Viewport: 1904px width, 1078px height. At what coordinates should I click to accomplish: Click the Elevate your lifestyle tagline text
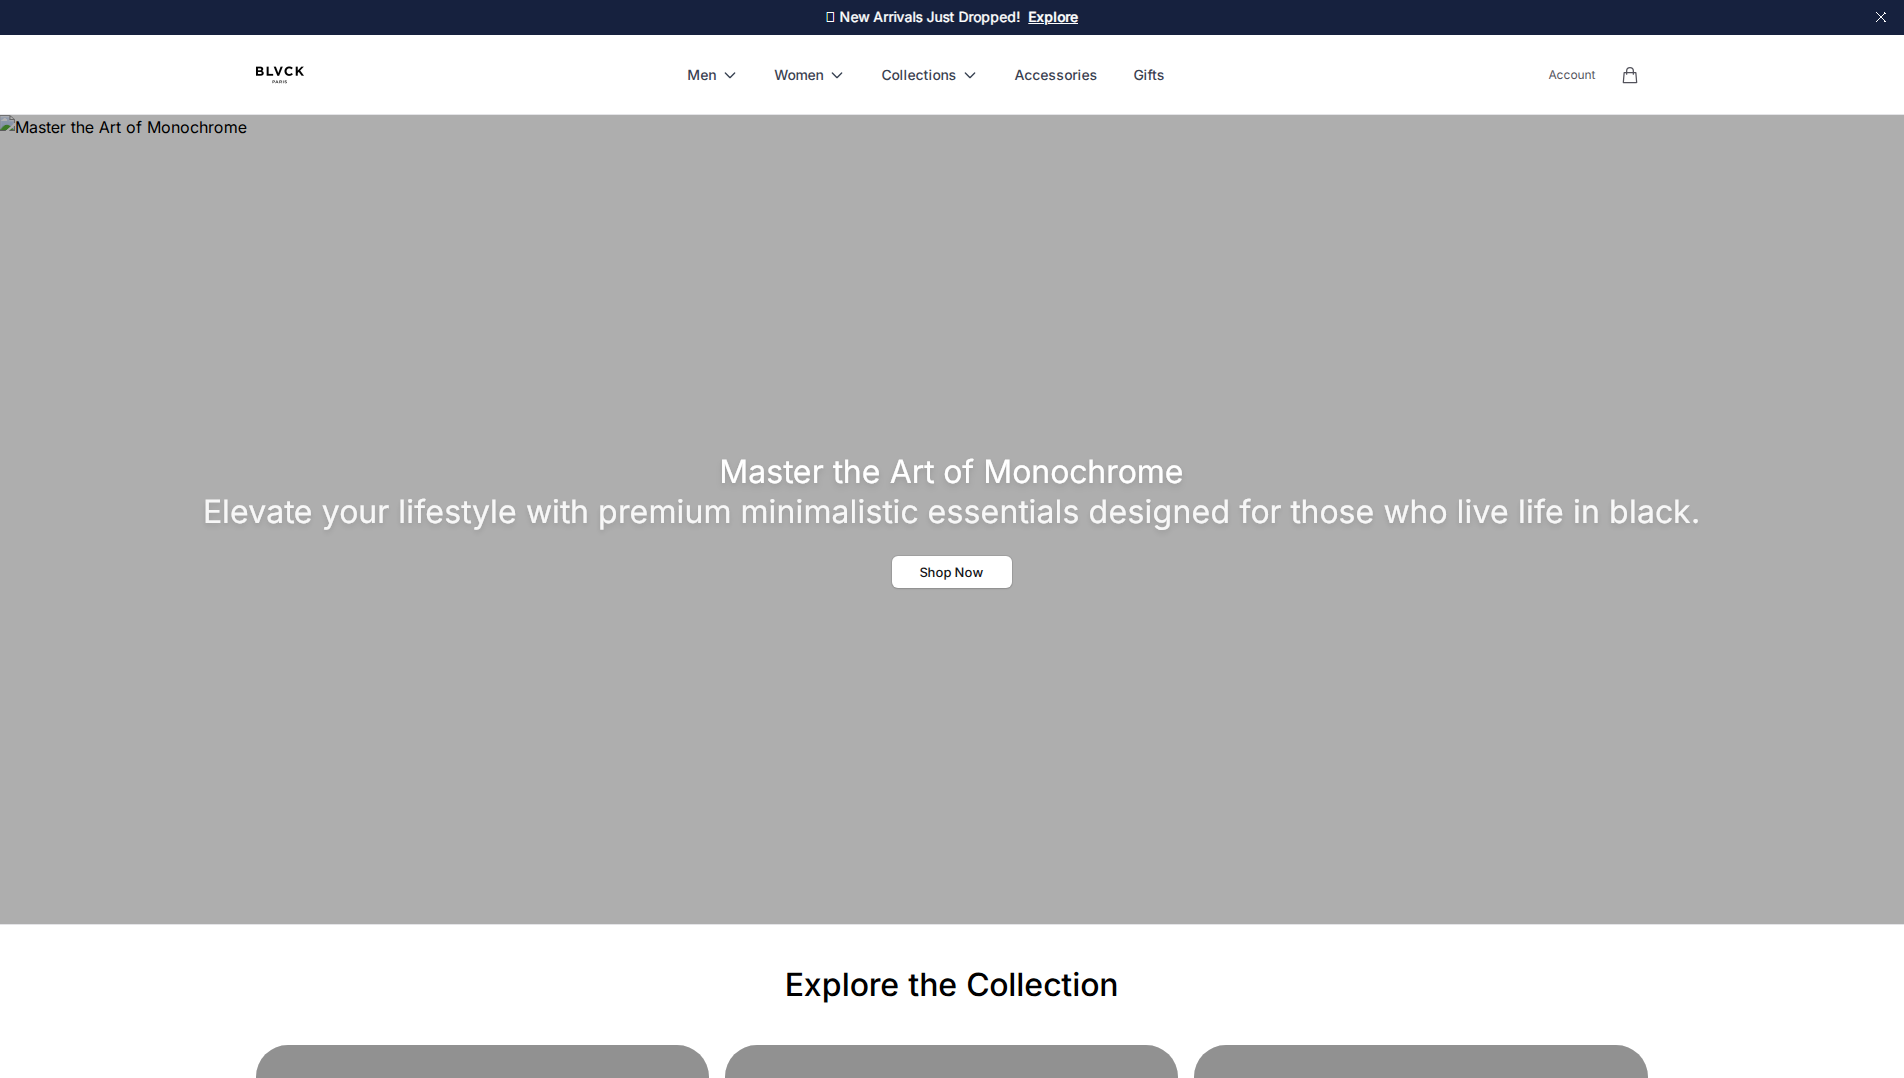coord(952,512)
